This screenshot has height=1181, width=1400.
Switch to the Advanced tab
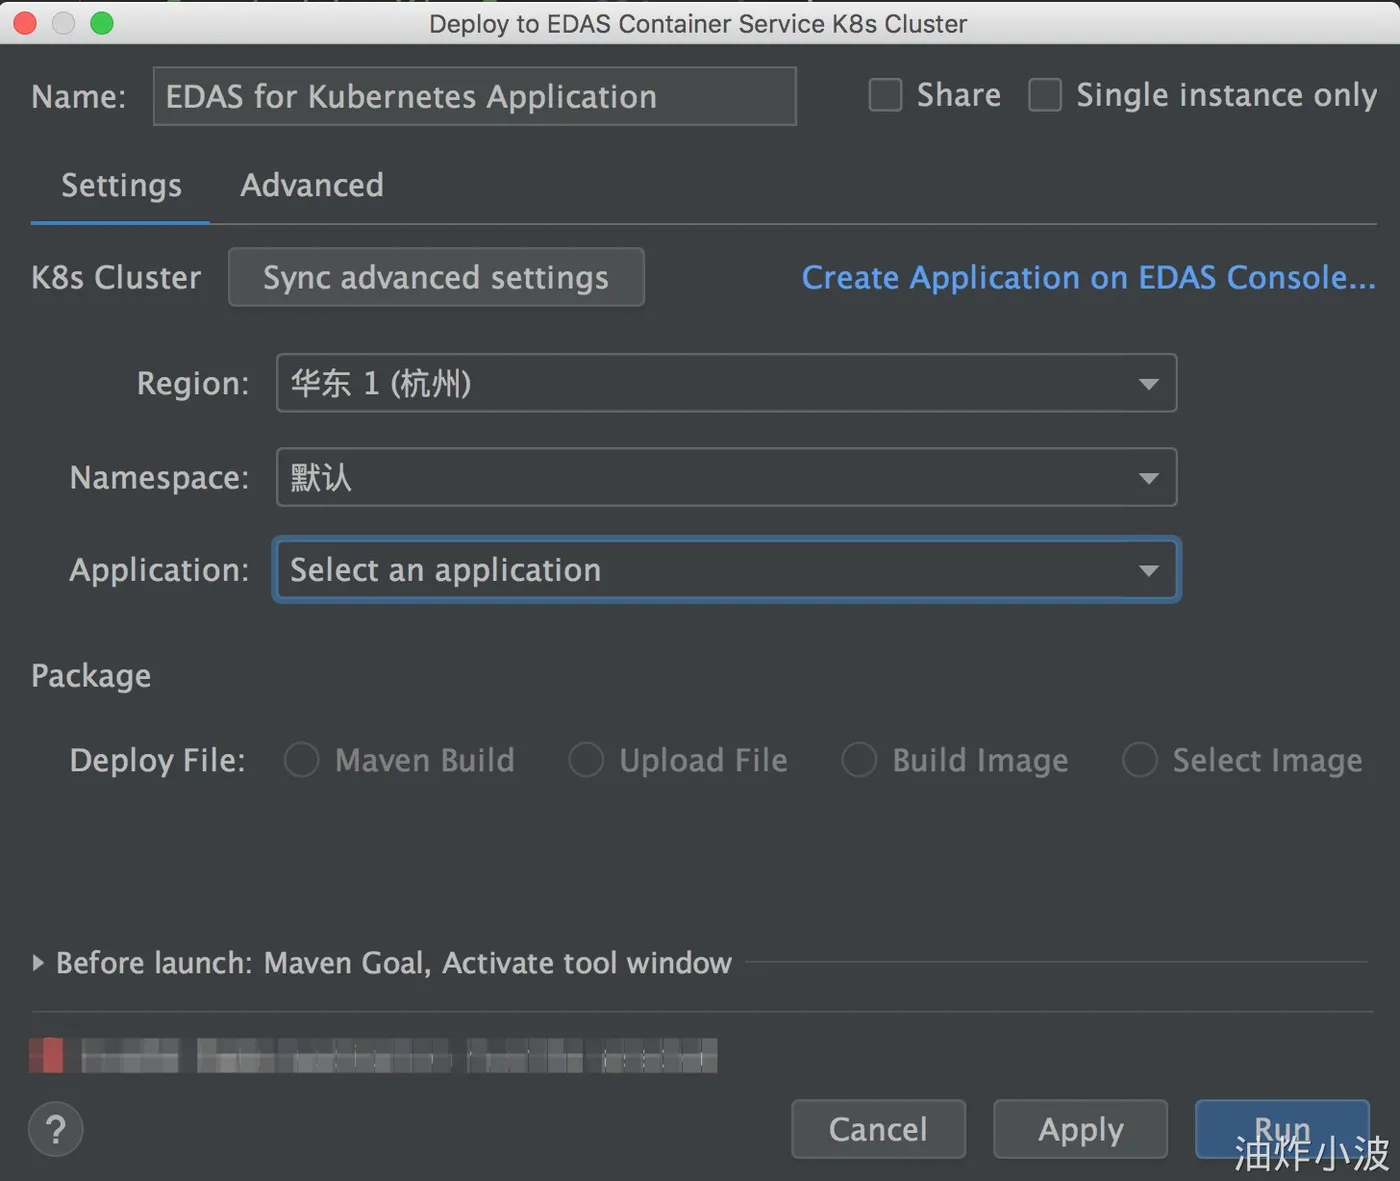click(x=312, y=186)
